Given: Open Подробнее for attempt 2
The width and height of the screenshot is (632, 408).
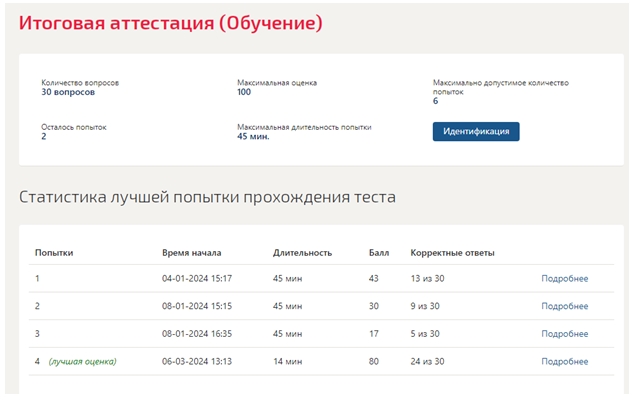Looking at the screenshot, I should pyautogui.click(x=565, y=306).
